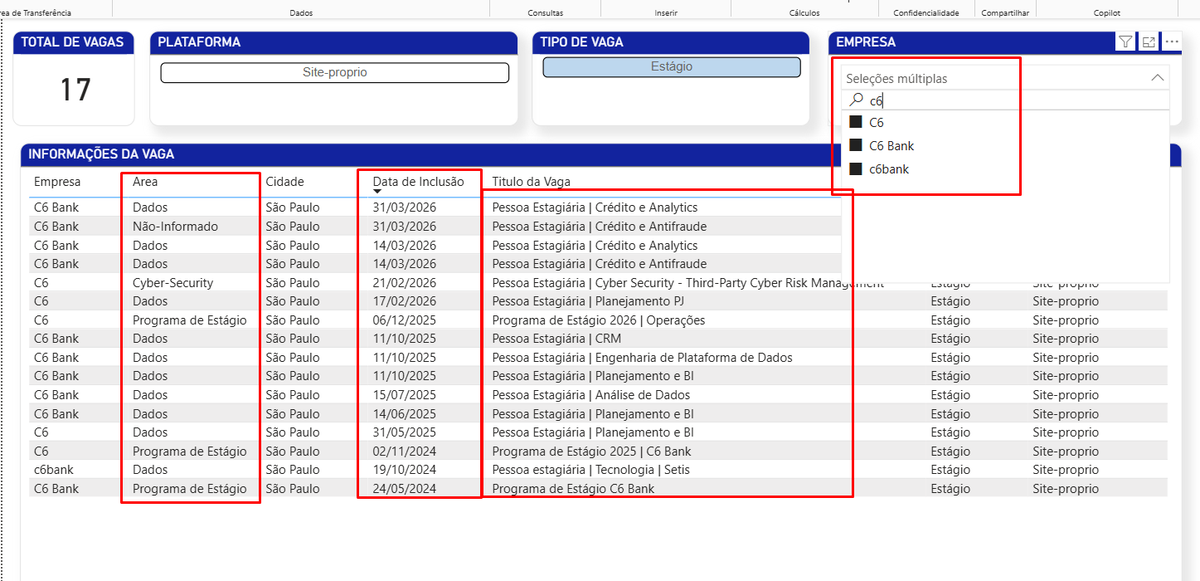
Task: Select the Não-Informado area cell
Action: click(x=175, y=226)
